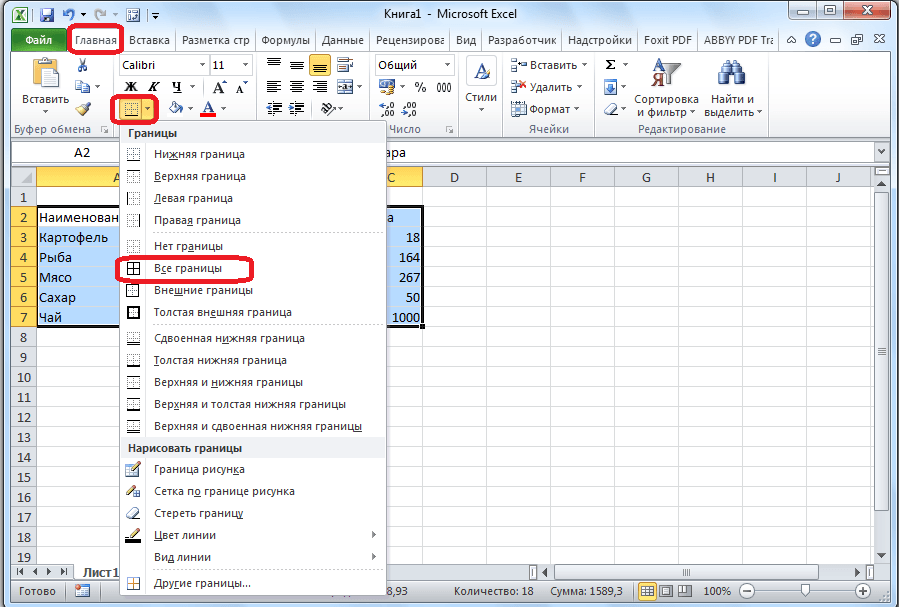
Task: Toggle Bold (Ж) formatting
Action: tap(130, 87)
